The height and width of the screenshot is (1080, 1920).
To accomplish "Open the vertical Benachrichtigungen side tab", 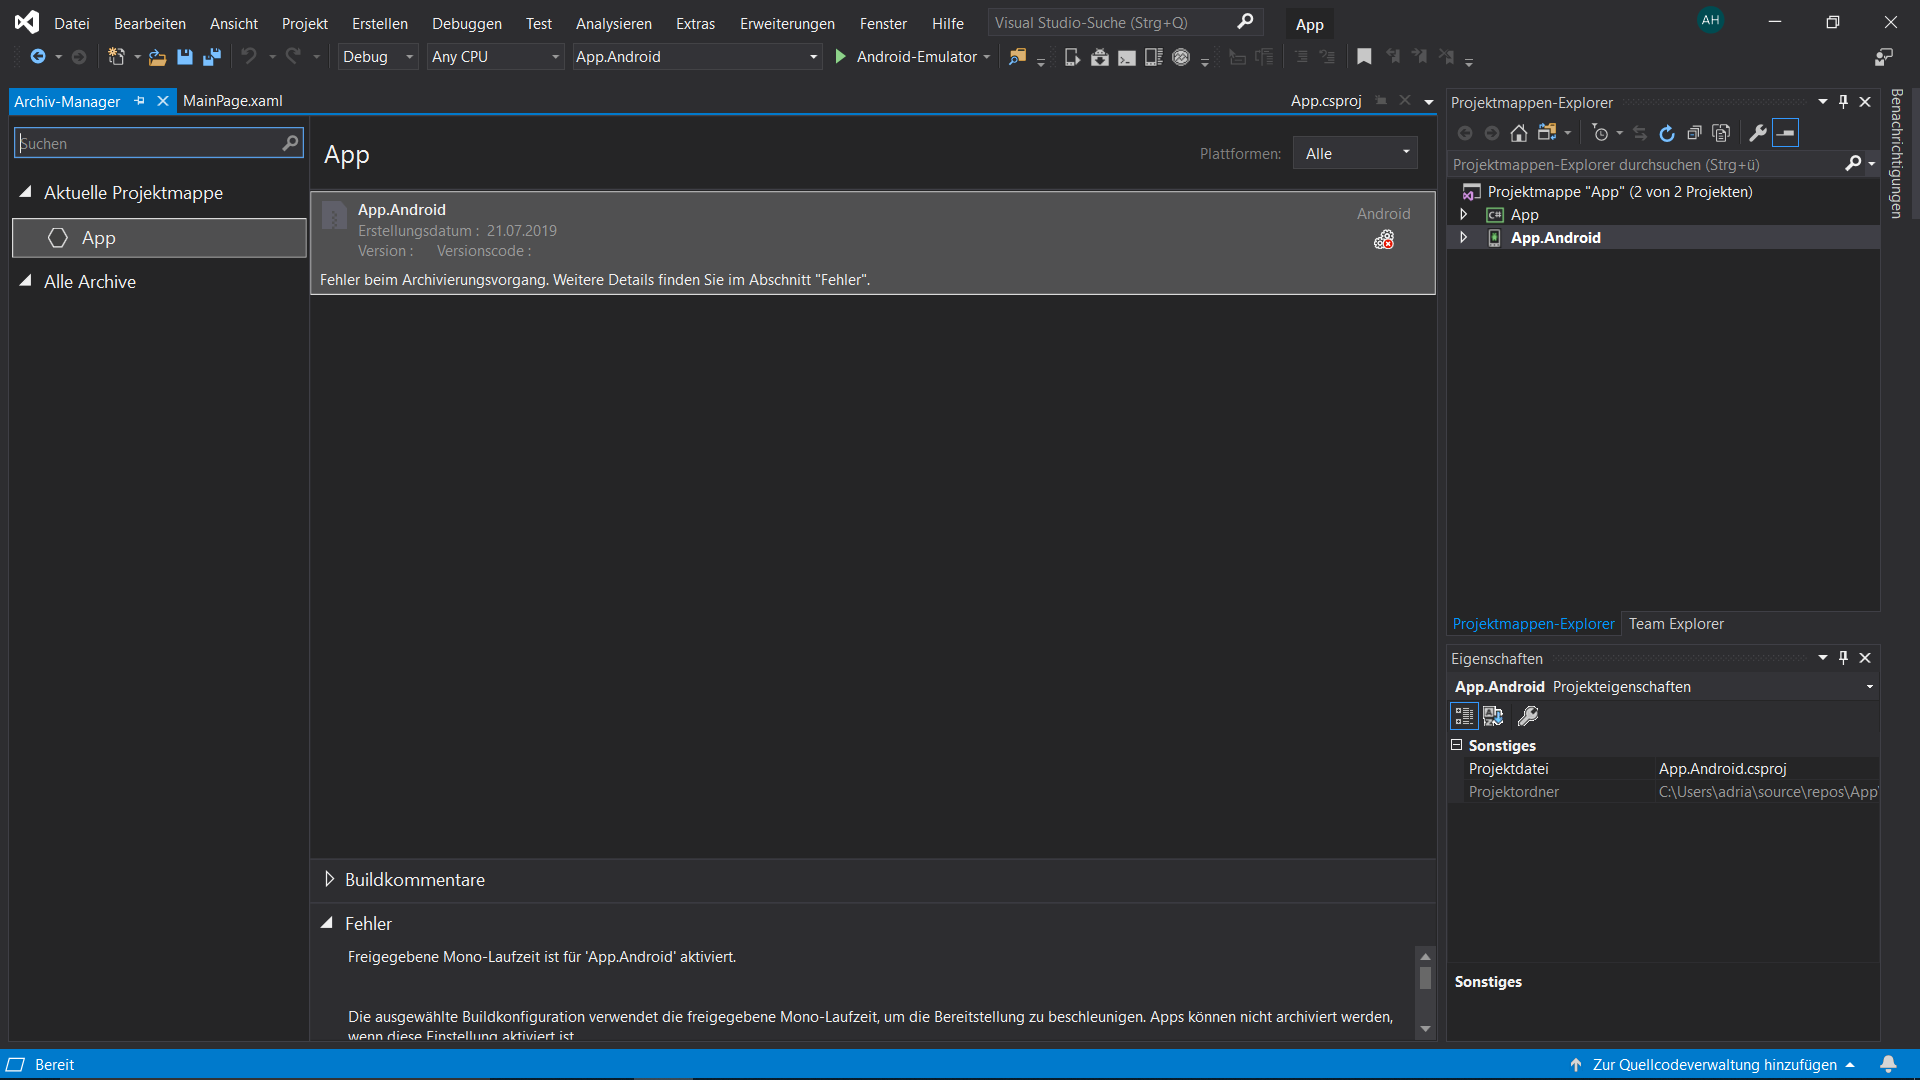I will pyautogui.click(x=1896, y=153).
